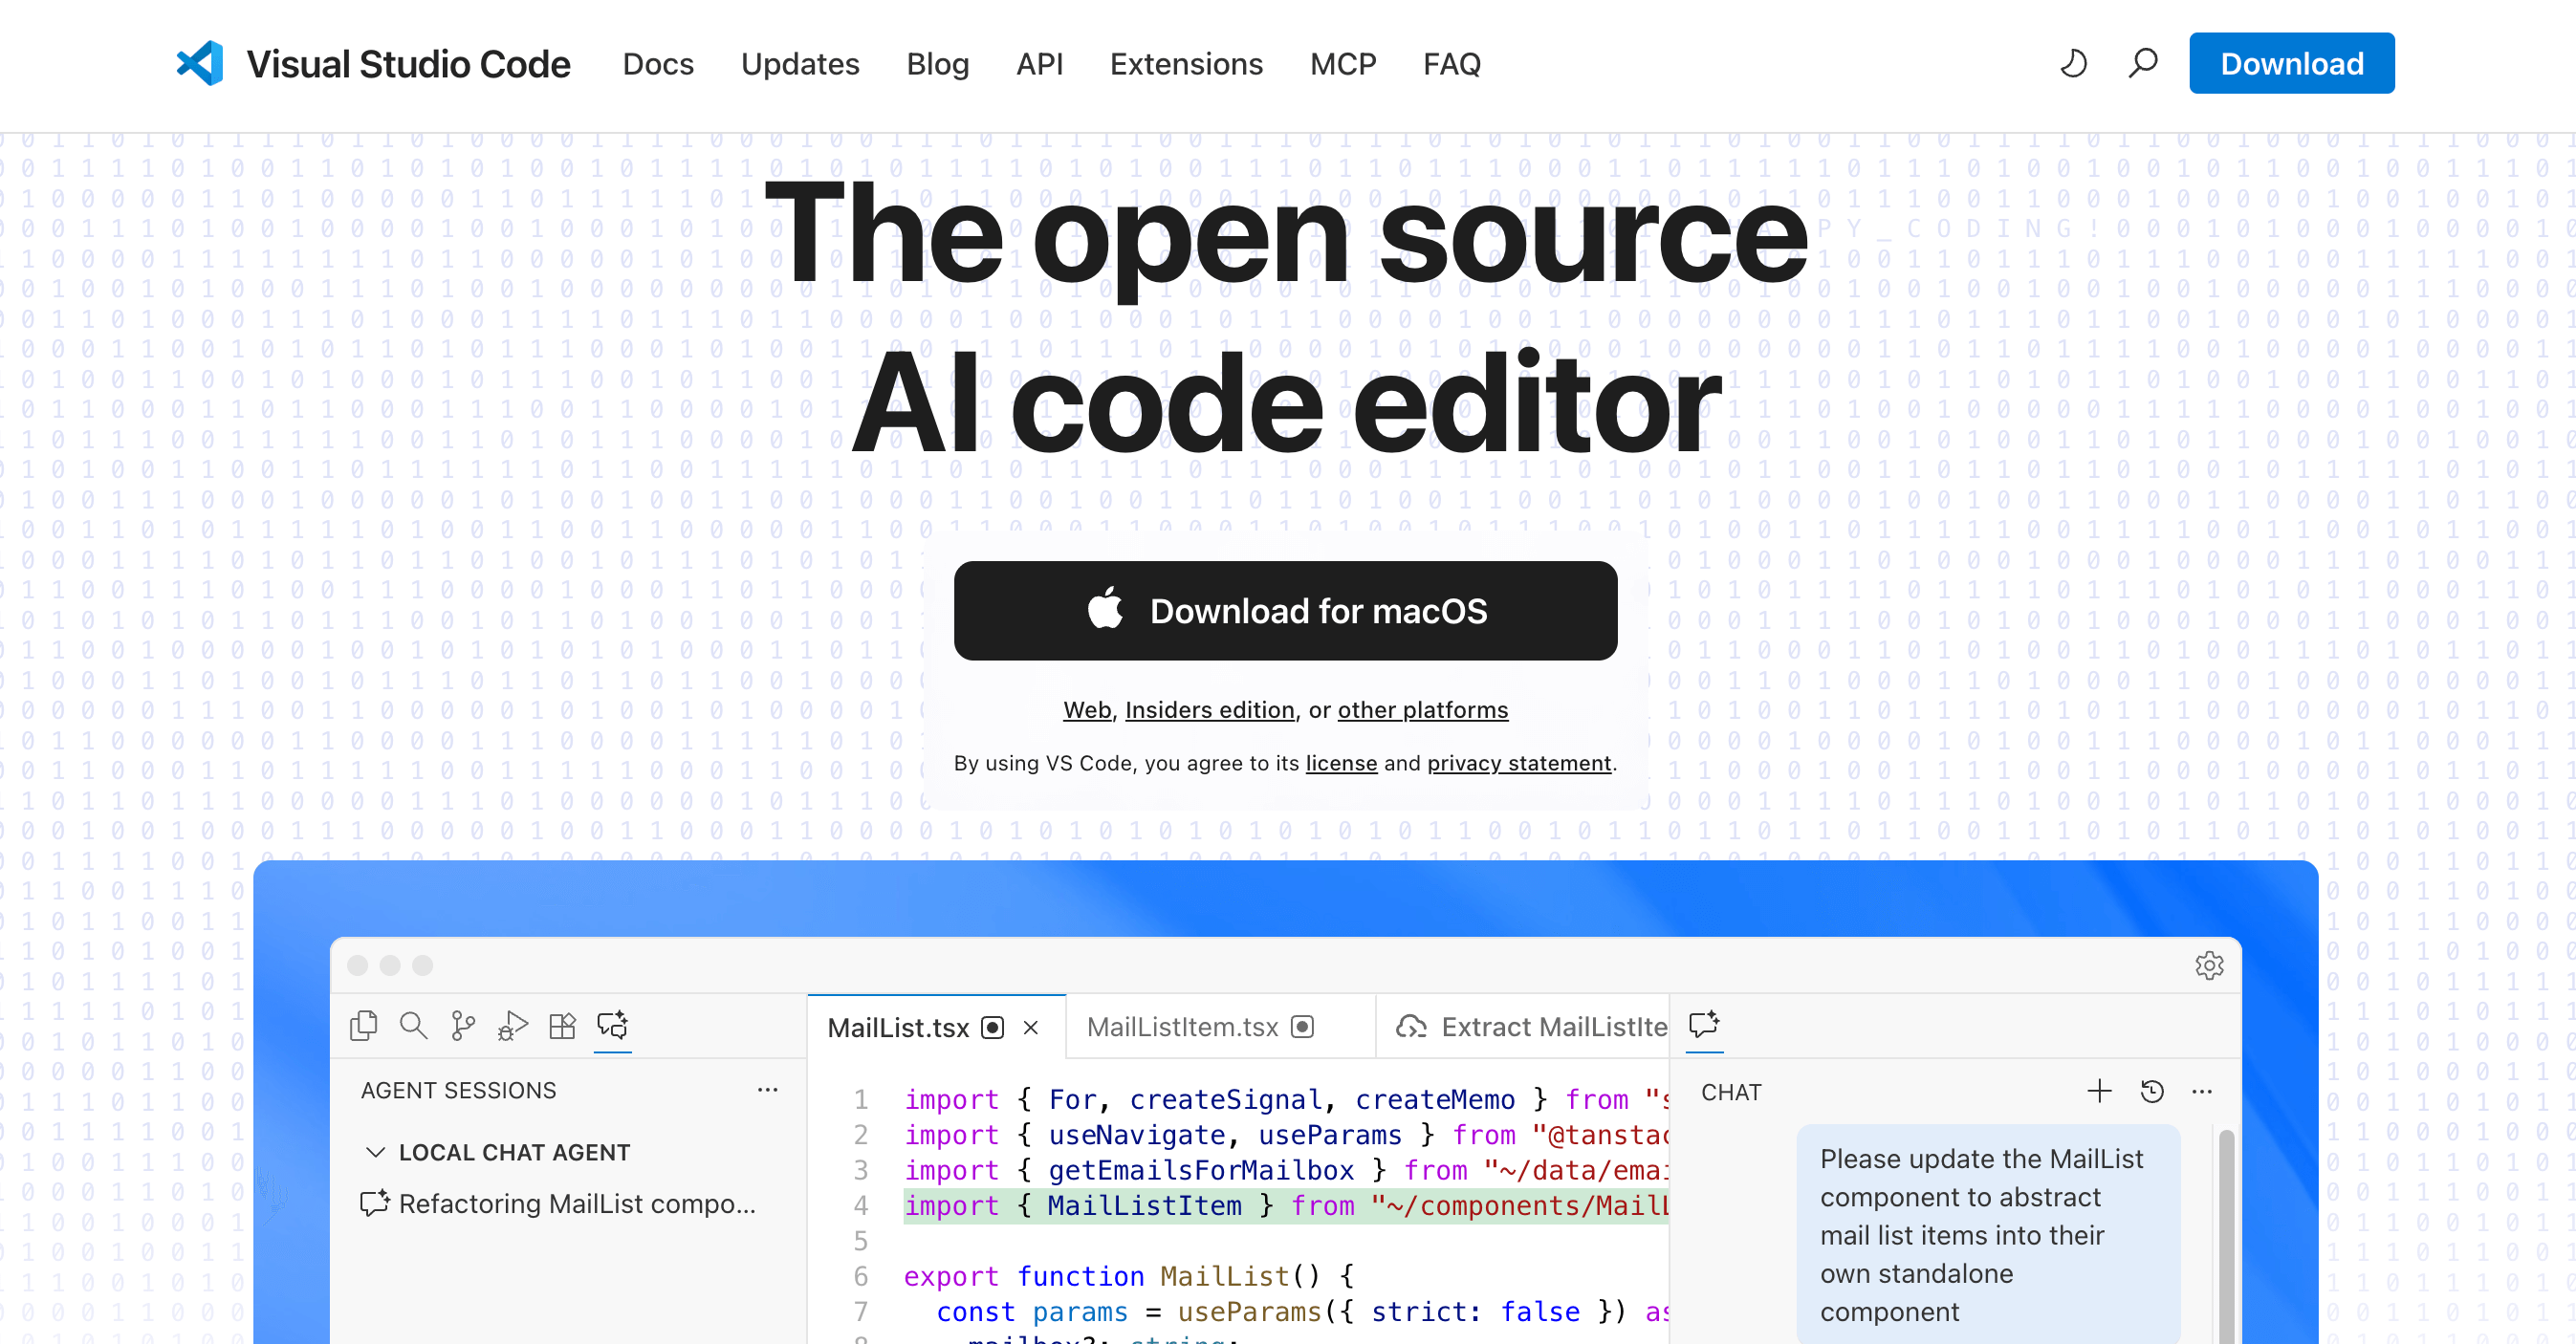Select the Source Control icon

(462, 1025)
